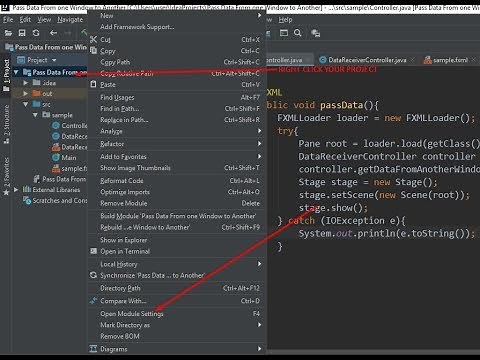This screenshot has width=480, height=360.
Task: Expand the External Libraries arrow
Action: 16,190
